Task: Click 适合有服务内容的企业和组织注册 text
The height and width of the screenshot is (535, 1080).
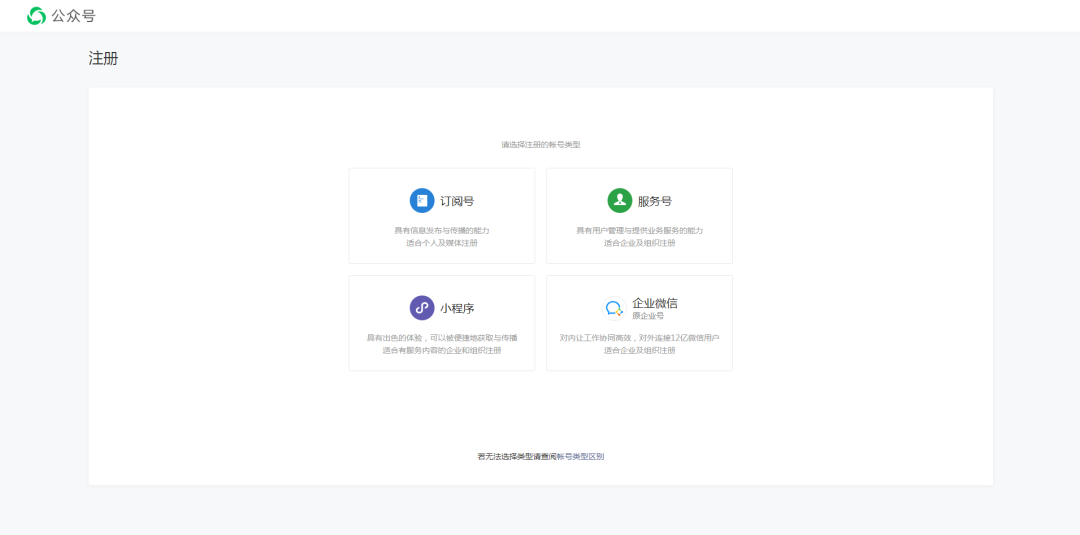Action: [442, 350]
